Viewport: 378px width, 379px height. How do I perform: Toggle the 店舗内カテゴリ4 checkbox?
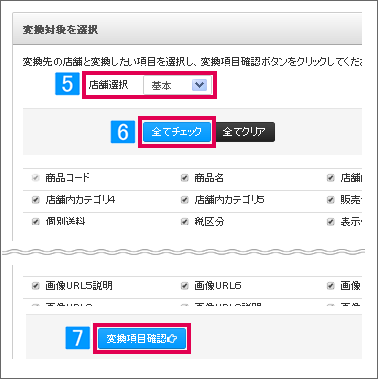click(x=36, y=200)
